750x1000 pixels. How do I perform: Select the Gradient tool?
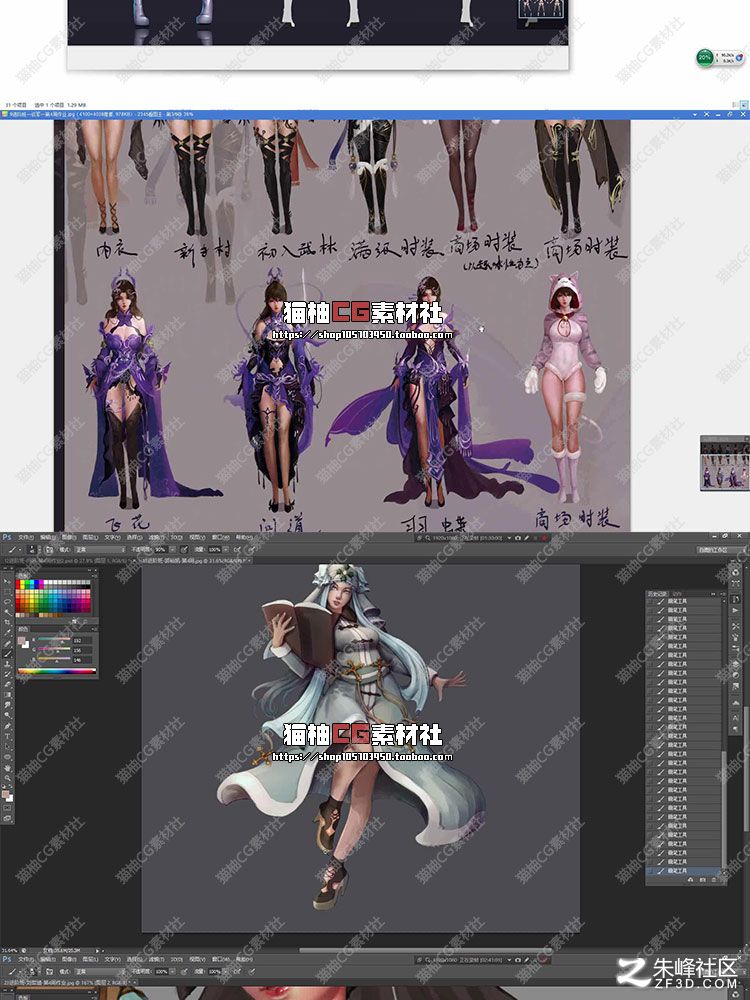7,695
